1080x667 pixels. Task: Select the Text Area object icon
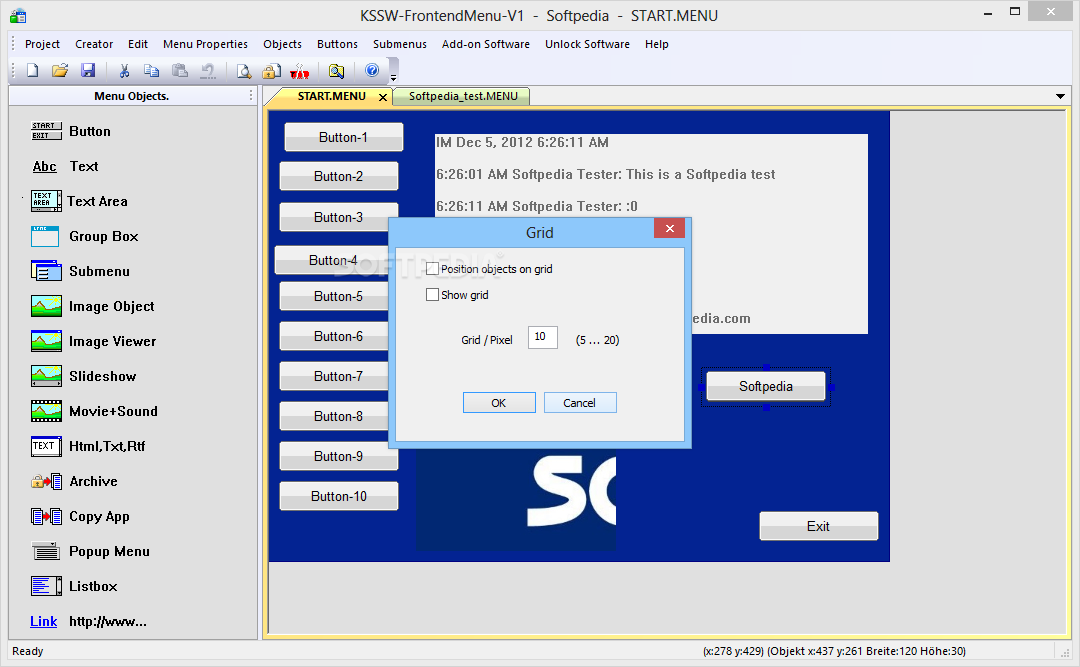(46, 201)
